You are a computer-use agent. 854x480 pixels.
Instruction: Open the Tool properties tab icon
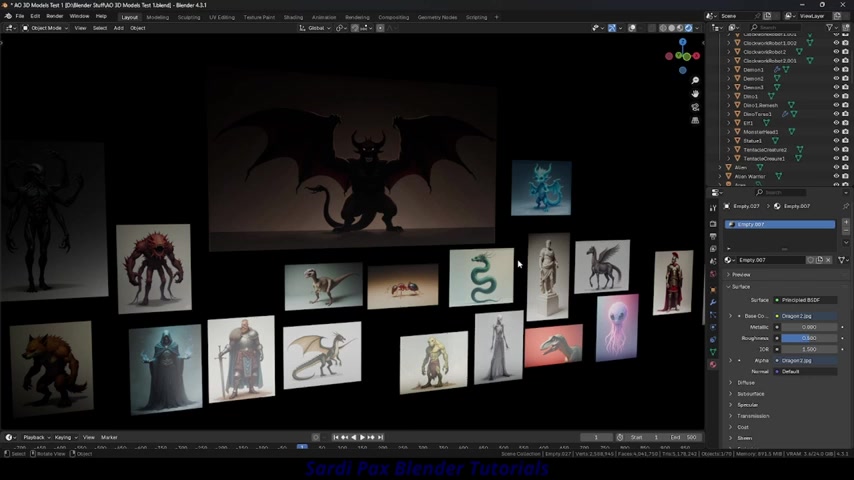coord(713,208)
